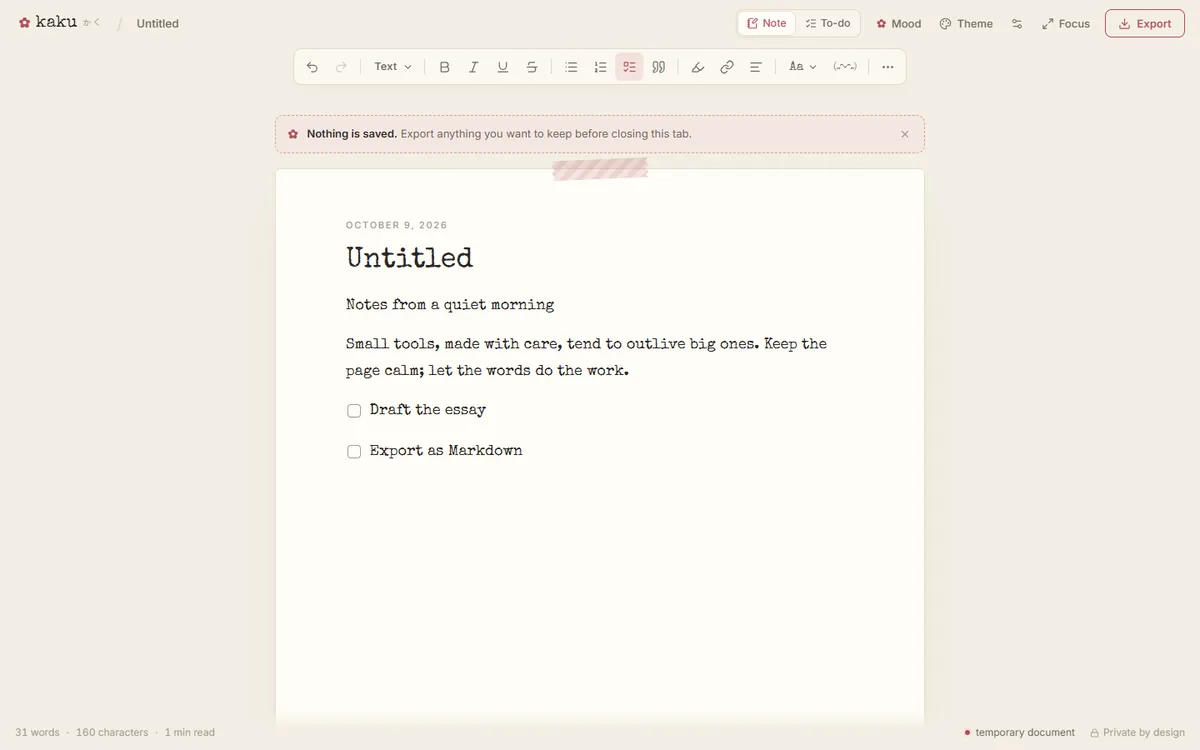1200x750 pixels.
Task: Click the '1 min read' estimate
Action: pos(190,732)
